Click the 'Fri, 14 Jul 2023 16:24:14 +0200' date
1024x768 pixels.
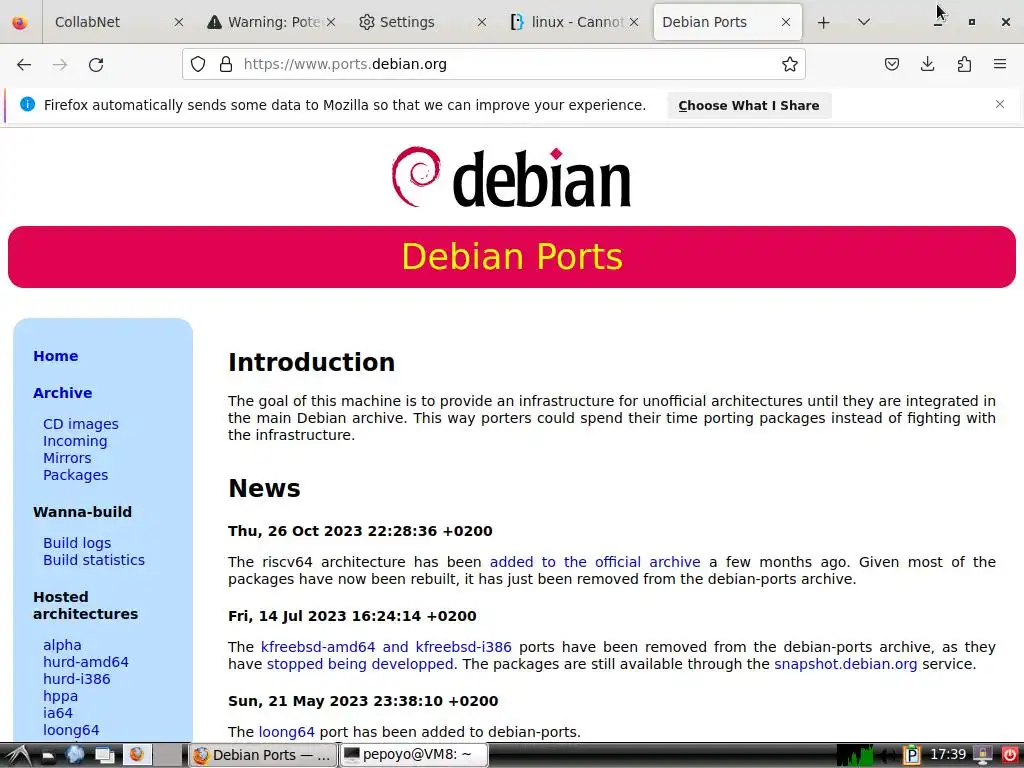pos(352,615)
